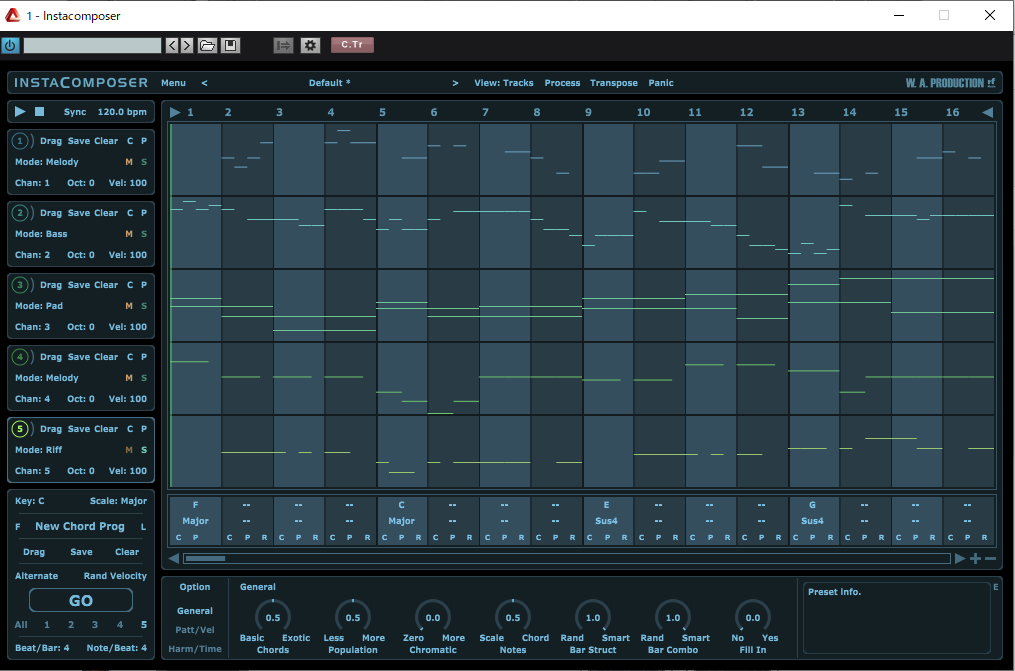Click Rand Velocity option
Viewport: 1015px width, 671px height.
point(115,576)
